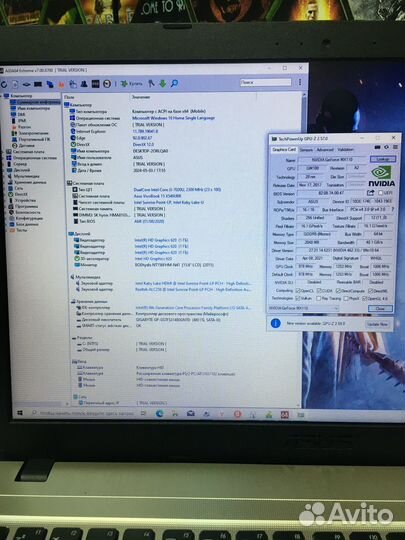Click the Update Now button

[377, 324]
